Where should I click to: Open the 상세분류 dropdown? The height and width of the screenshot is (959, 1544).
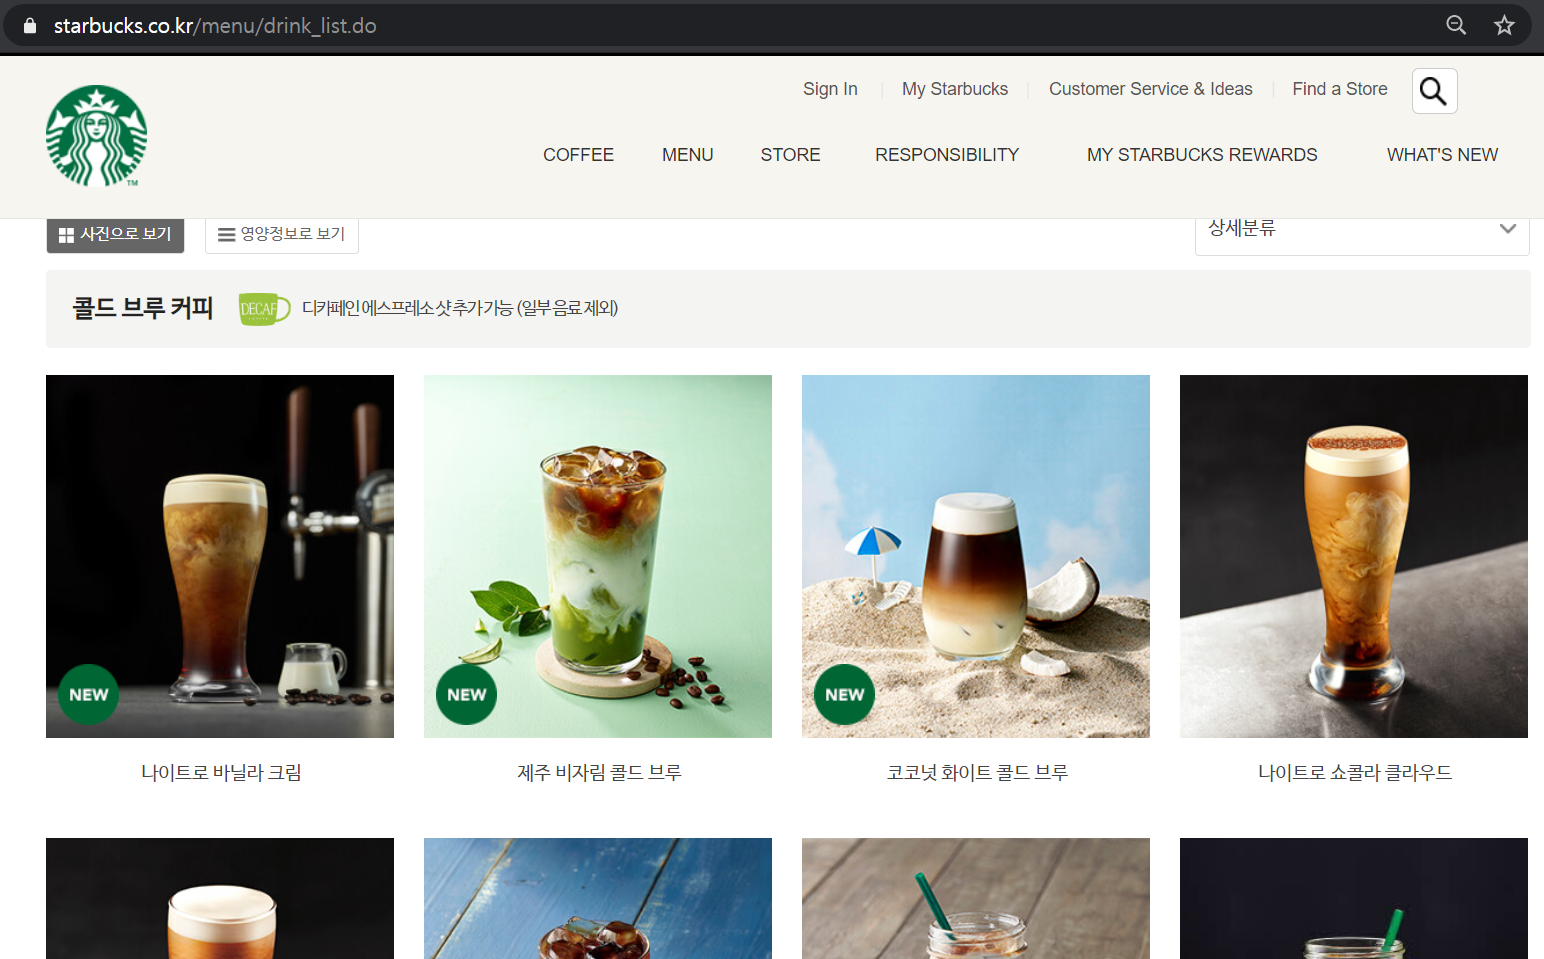click(1362, 236)
